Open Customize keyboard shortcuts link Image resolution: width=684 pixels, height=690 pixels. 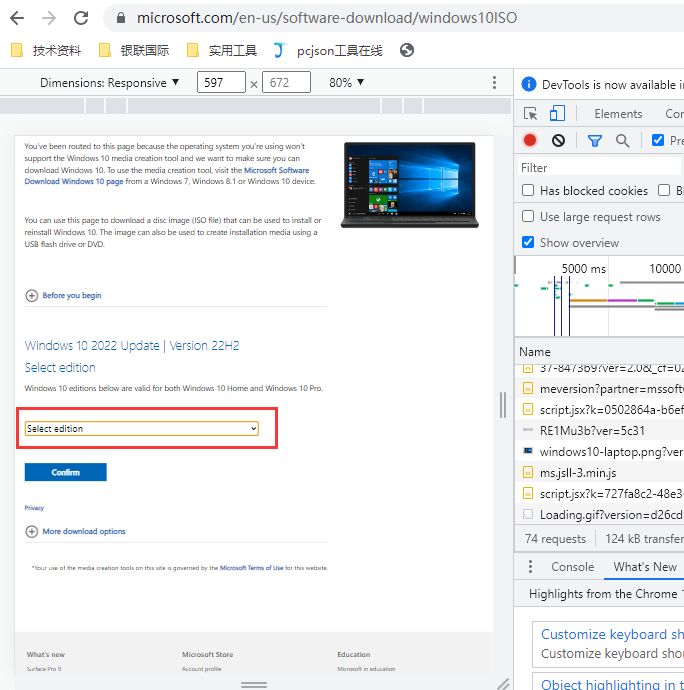(612, 634)
